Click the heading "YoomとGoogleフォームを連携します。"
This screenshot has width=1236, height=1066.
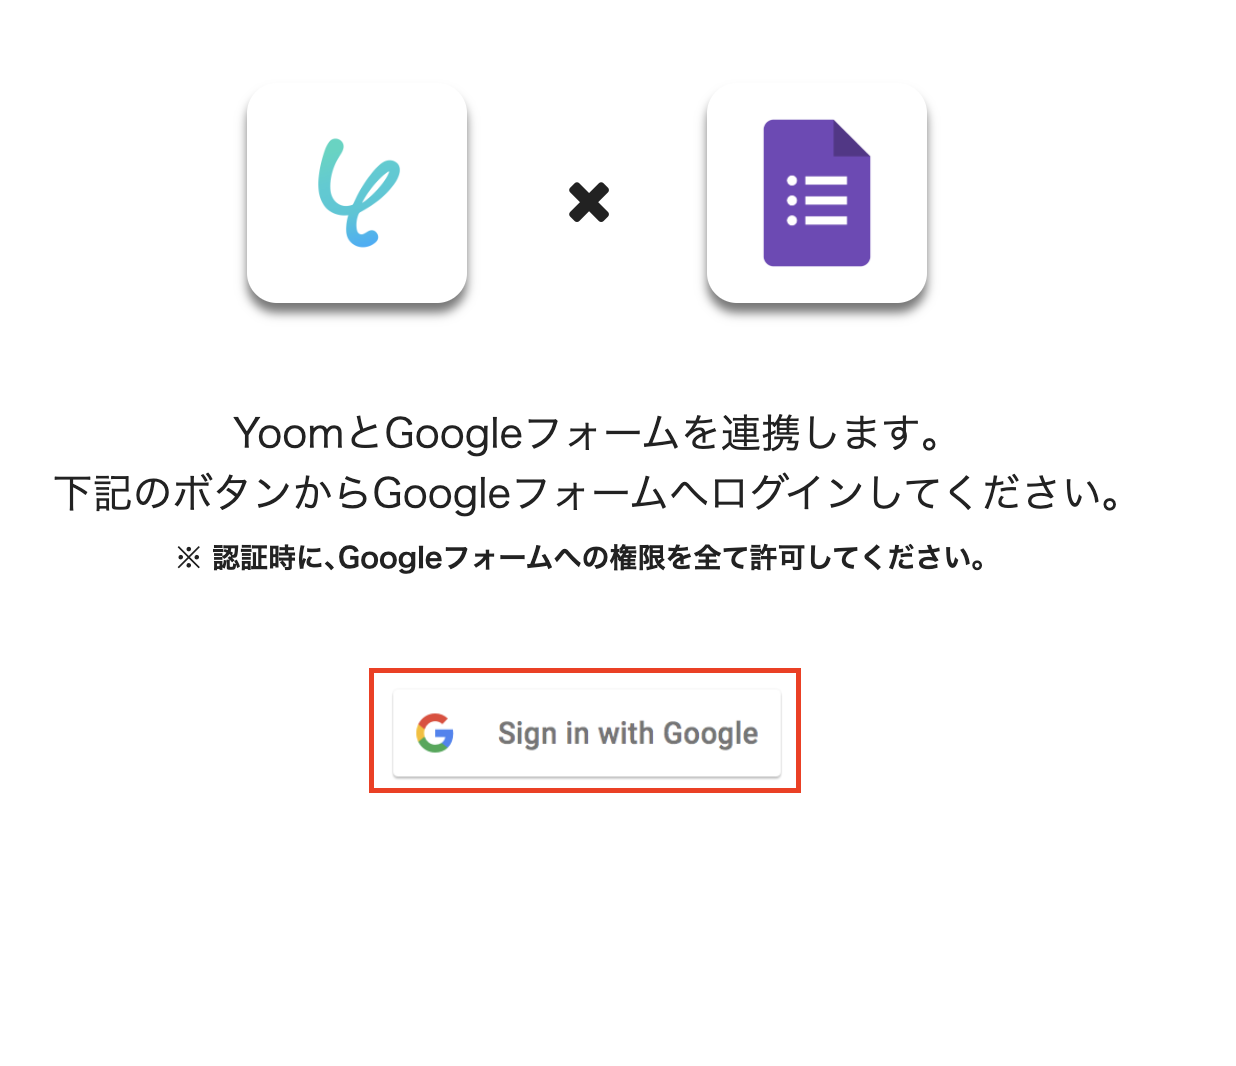coord(589,433)
